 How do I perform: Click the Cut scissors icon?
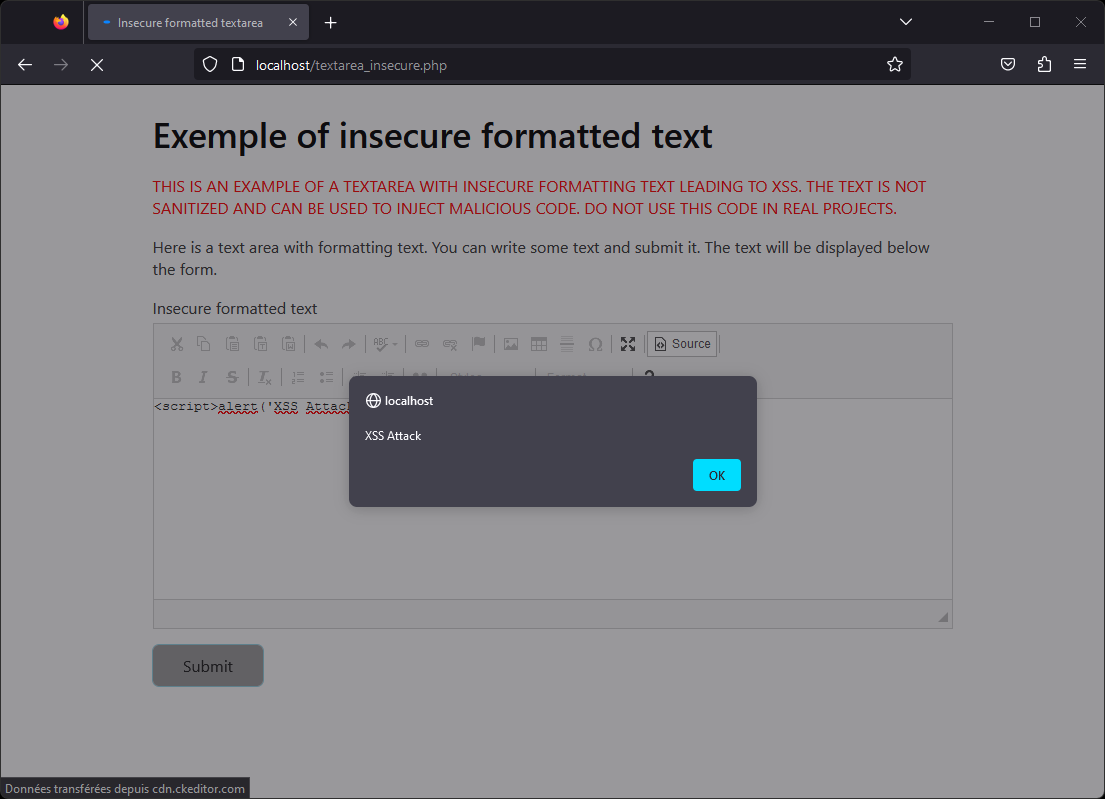pos(177,344)
